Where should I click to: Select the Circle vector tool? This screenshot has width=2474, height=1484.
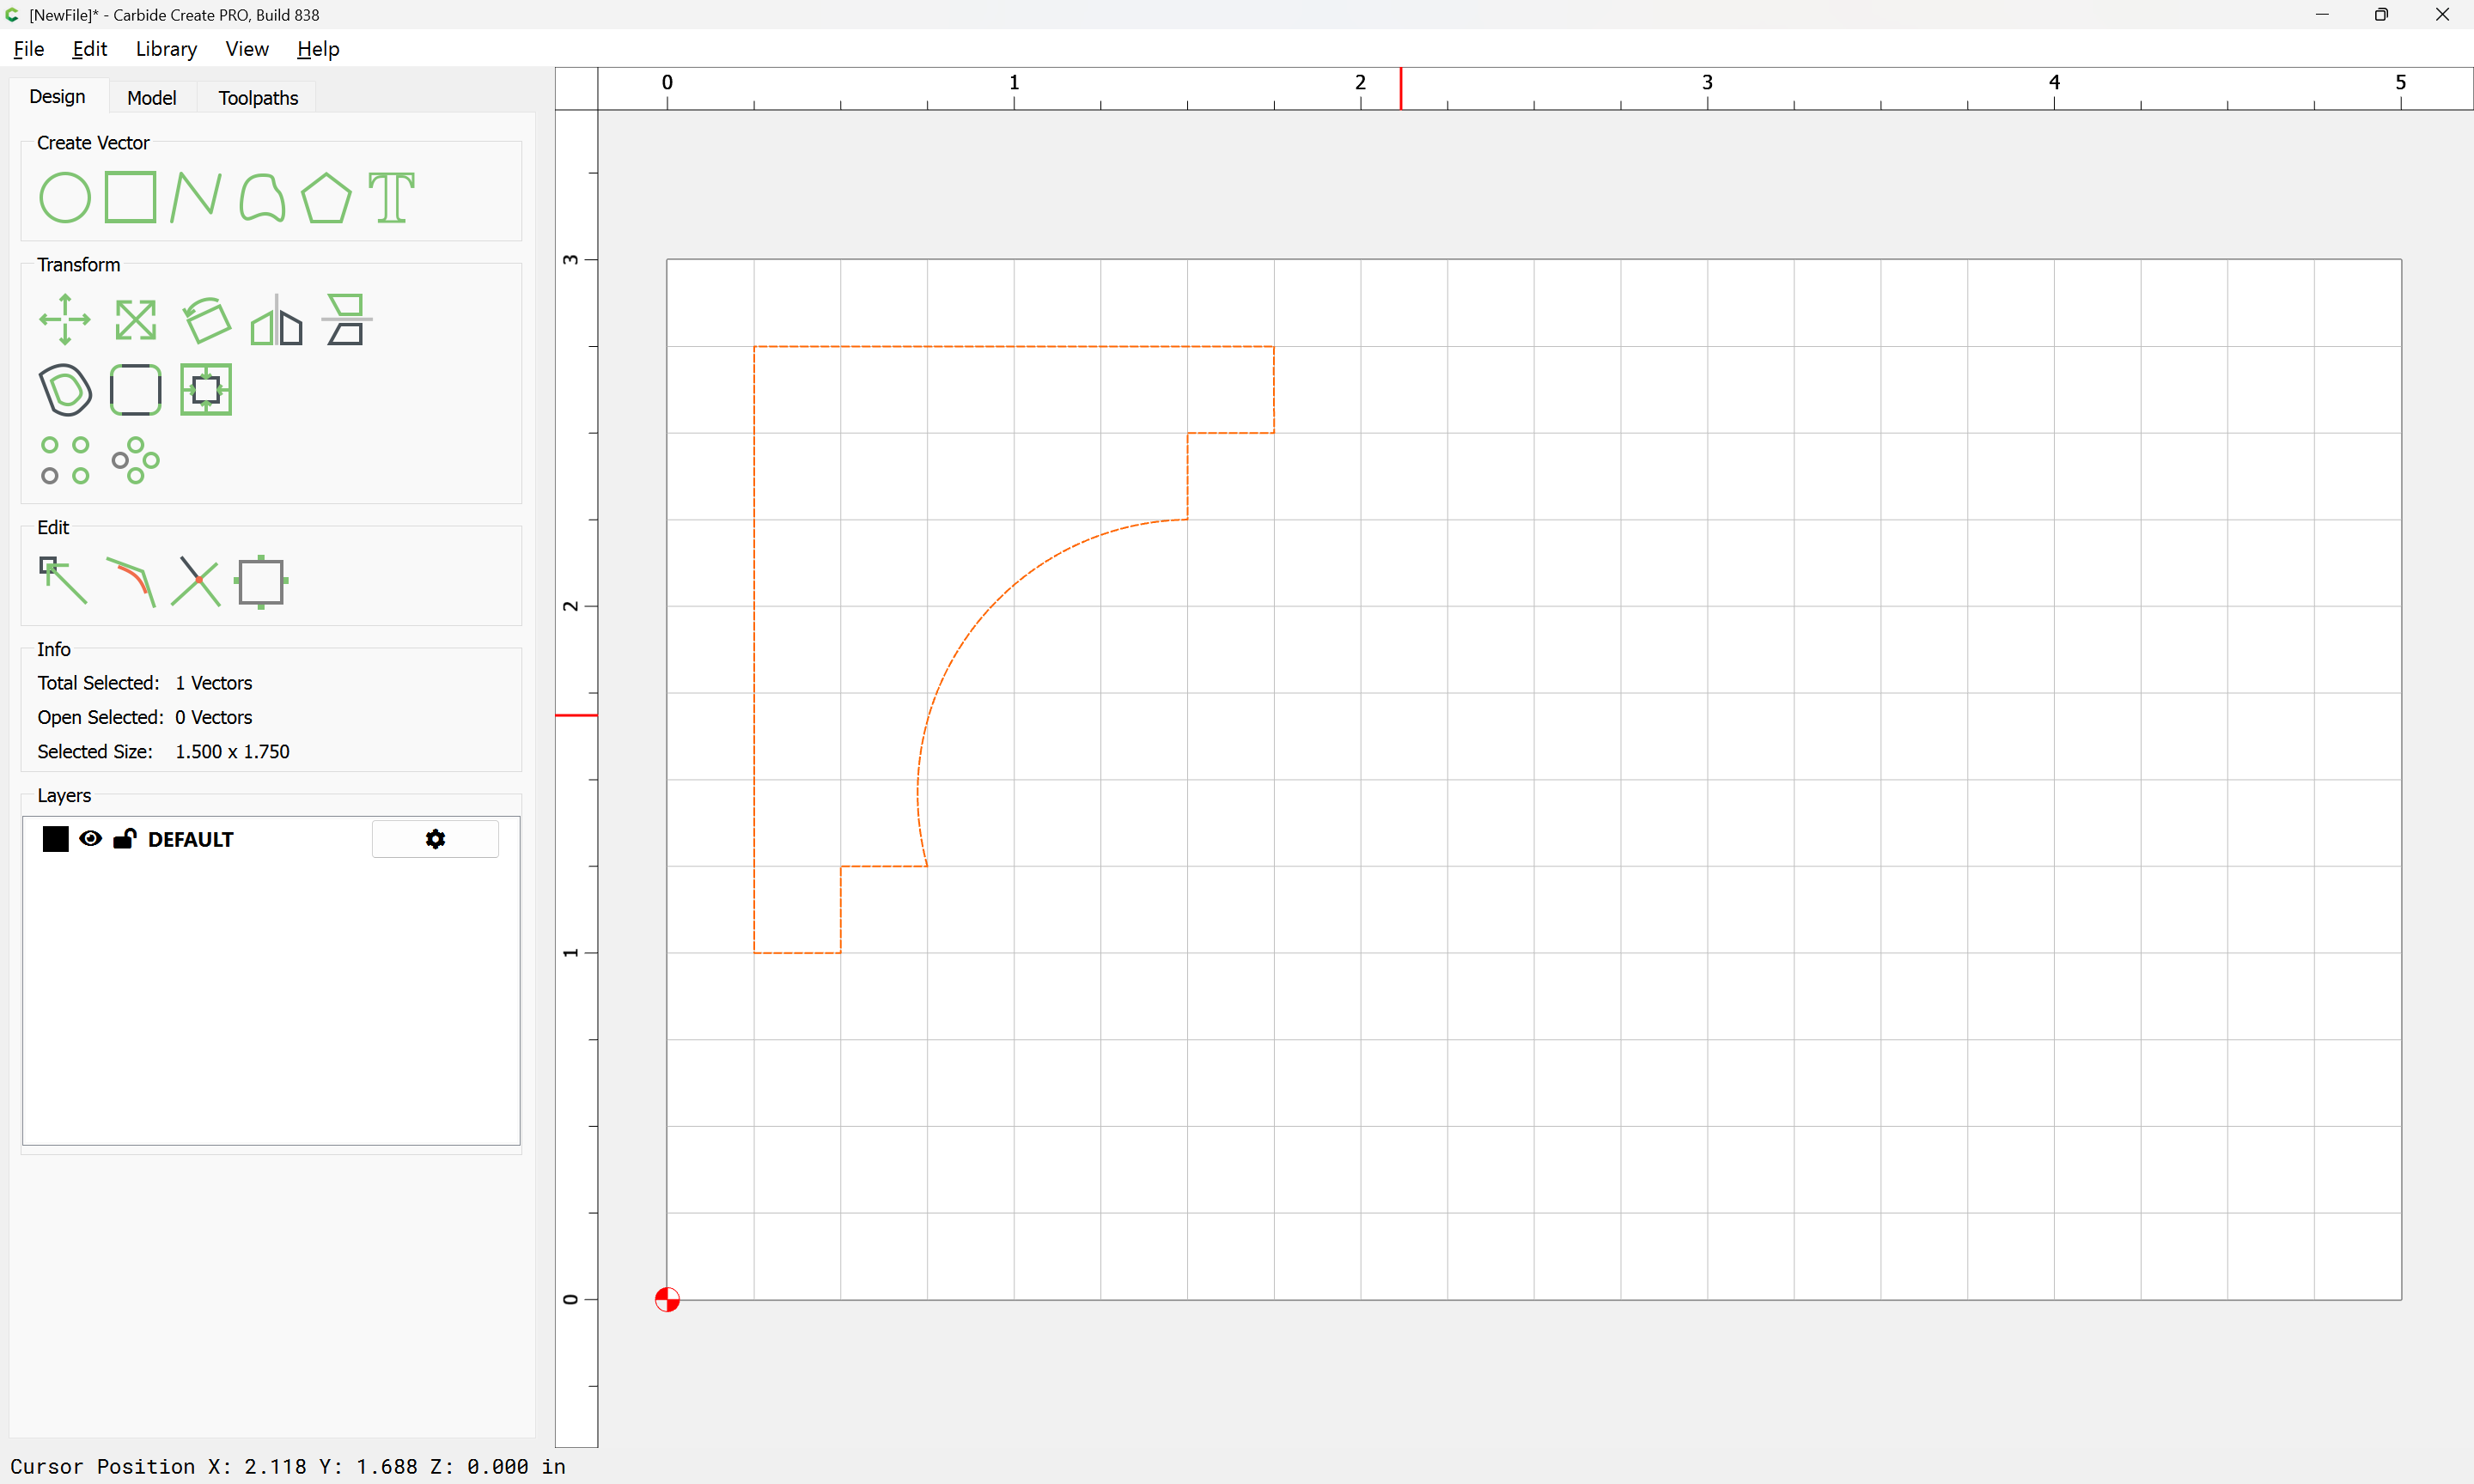(x=65, y=197)
